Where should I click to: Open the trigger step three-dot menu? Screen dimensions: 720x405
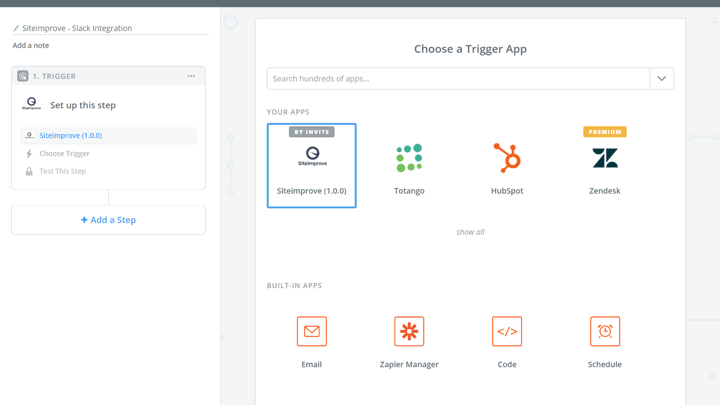point(191,76)
